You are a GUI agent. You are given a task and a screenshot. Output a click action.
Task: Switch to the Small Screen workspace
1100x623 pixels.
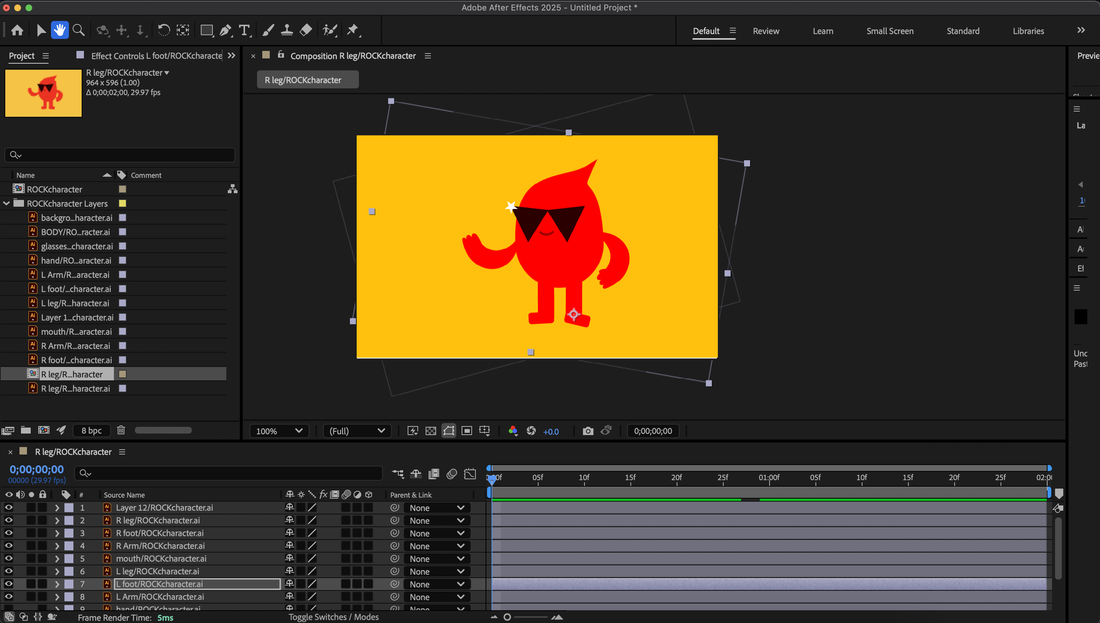890,31
